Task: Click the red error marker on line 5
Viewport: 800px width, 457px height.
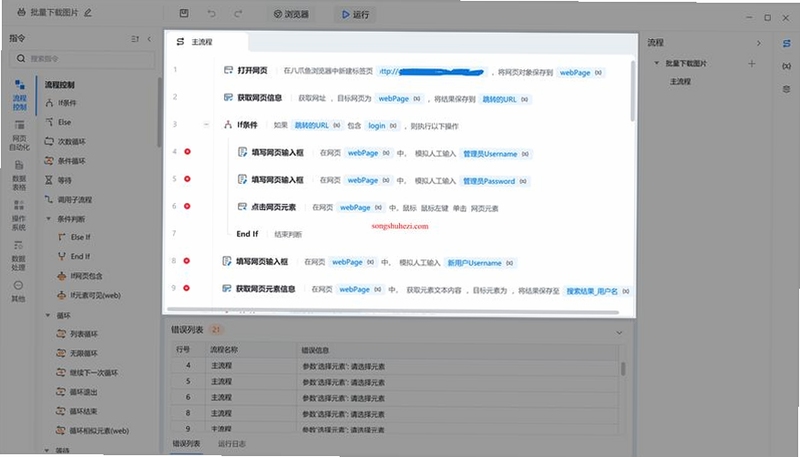Action: point(187,179)
